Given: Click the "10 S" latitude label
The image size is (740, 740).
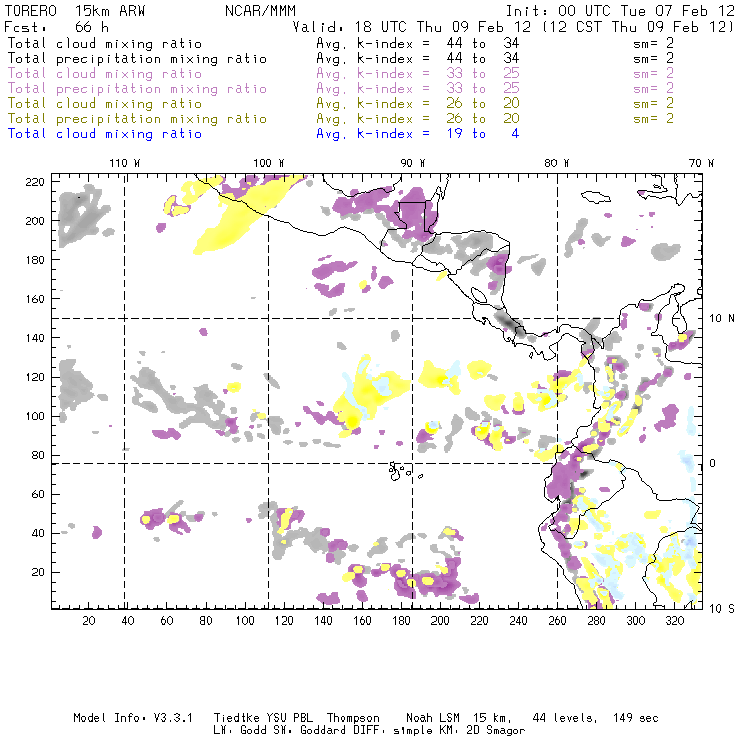Looking at the screenshot, I should click(722, 609).
